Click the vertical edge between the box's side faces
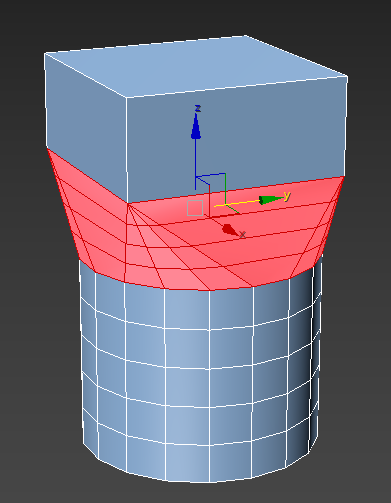Image resolution: width=391 pixels, height=503 pixels. (127, 150)
